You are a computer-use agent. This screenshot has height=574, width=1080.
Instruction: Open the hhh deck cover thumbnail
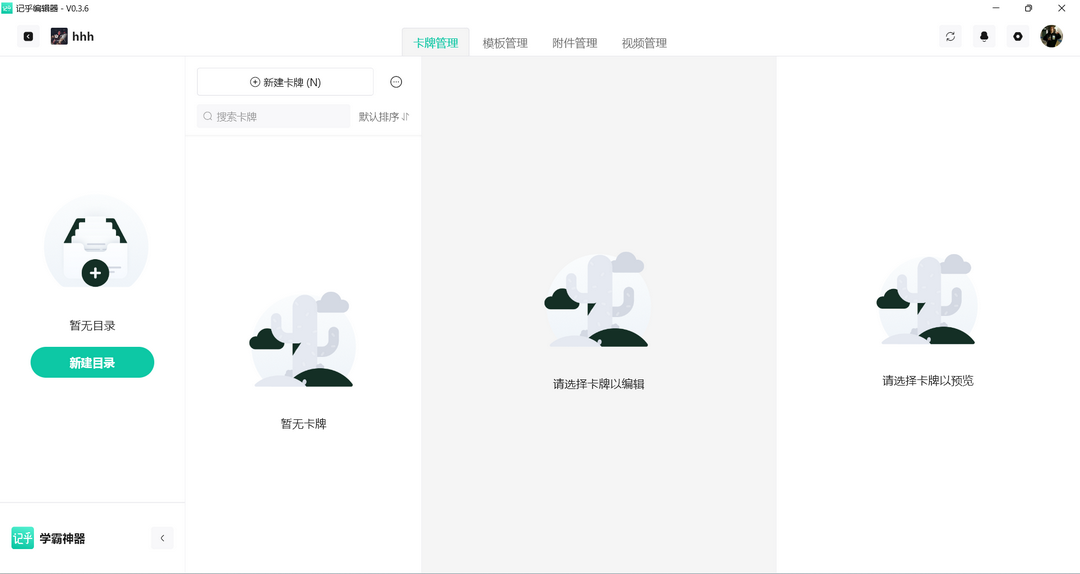click(59, 37)
